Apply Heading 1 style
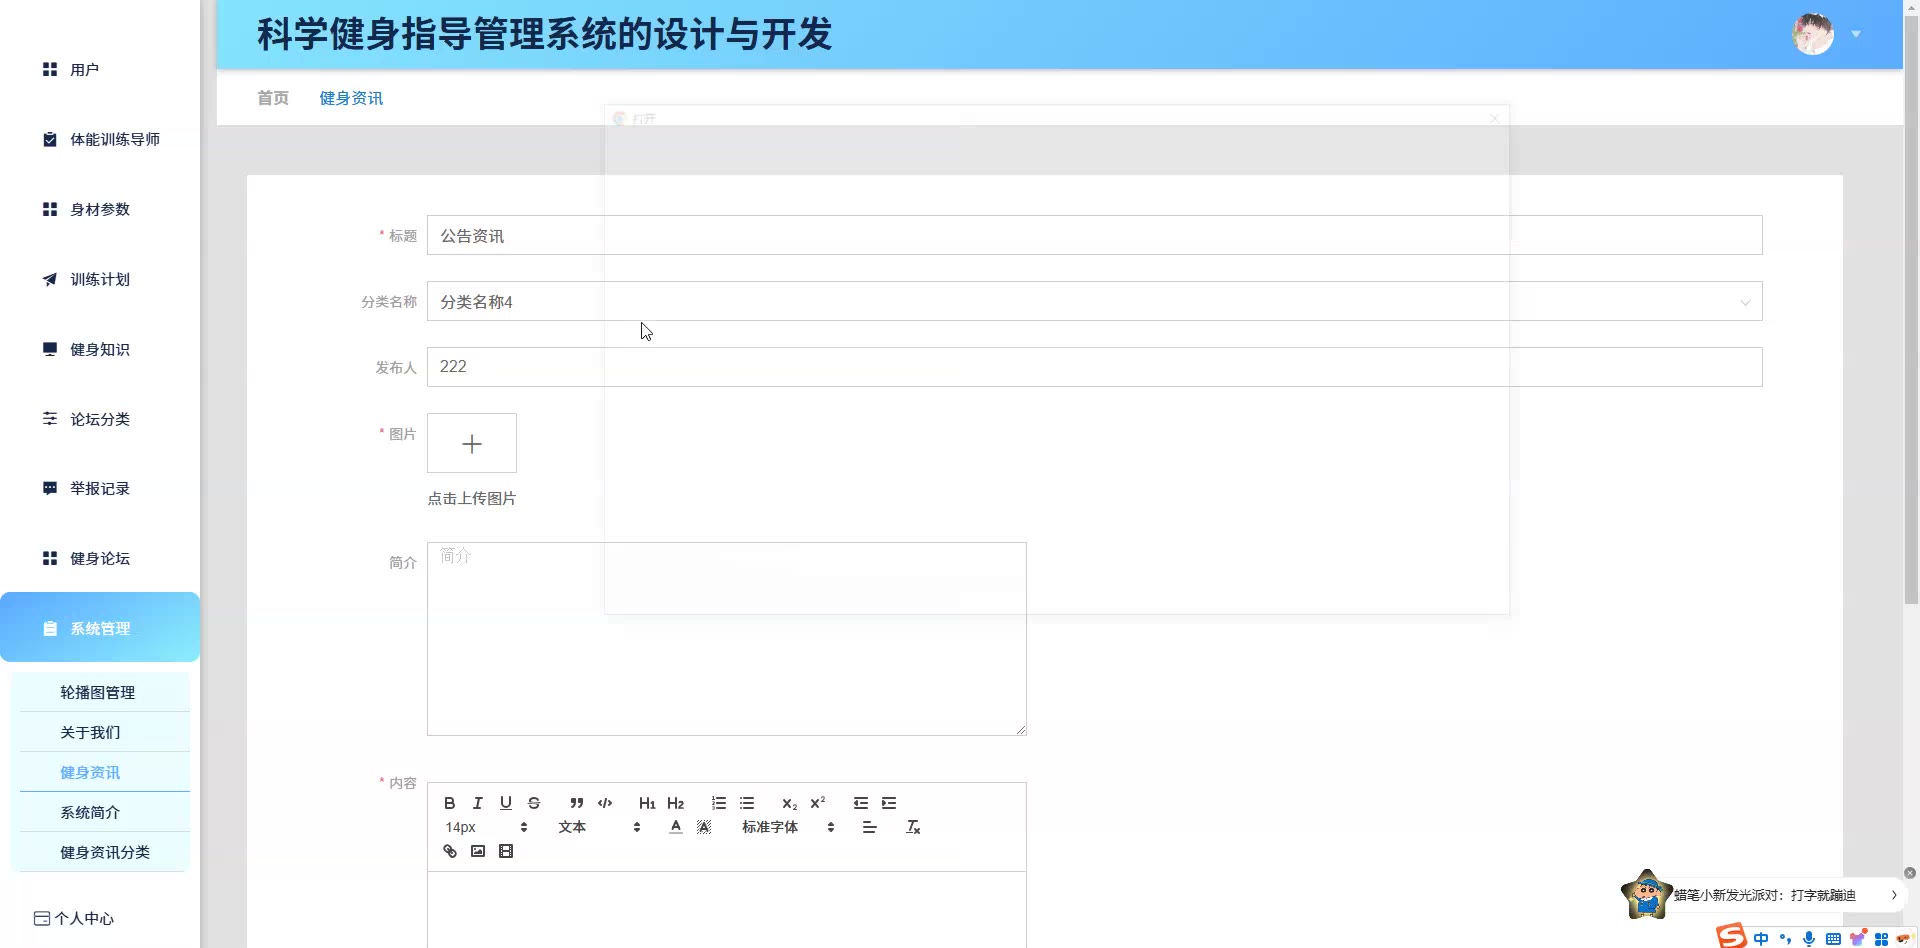This screenshot has width=1920, height=948. click(647, 803)
